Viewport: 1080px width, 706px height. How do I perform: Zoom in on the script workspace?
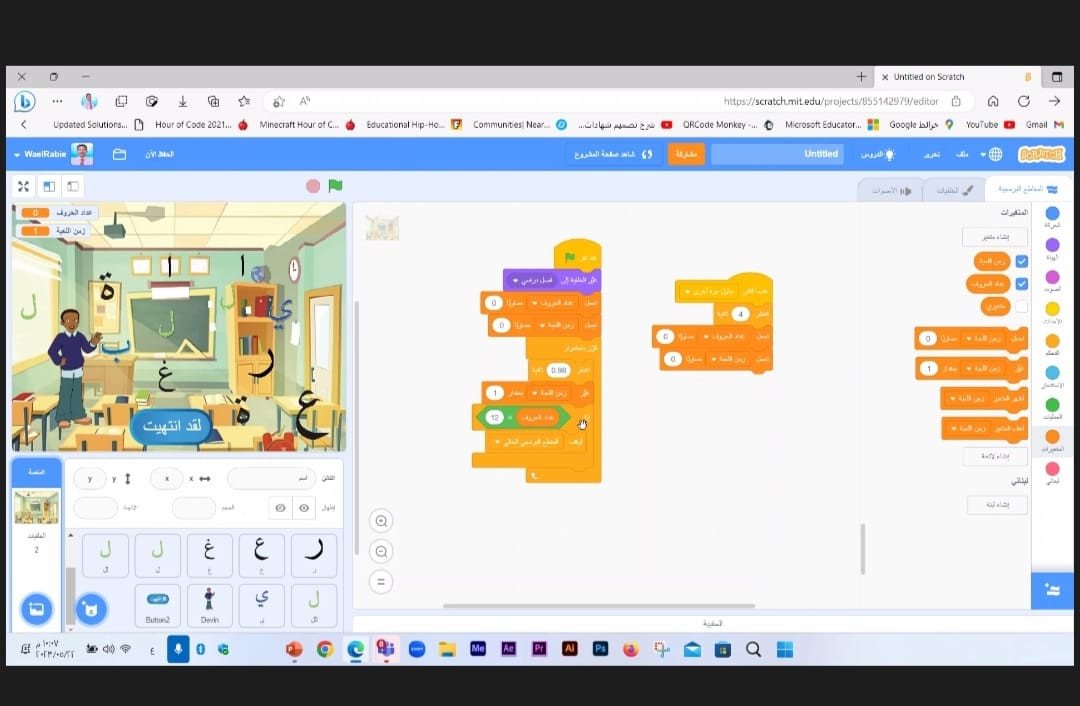click(x=381, y=521)
